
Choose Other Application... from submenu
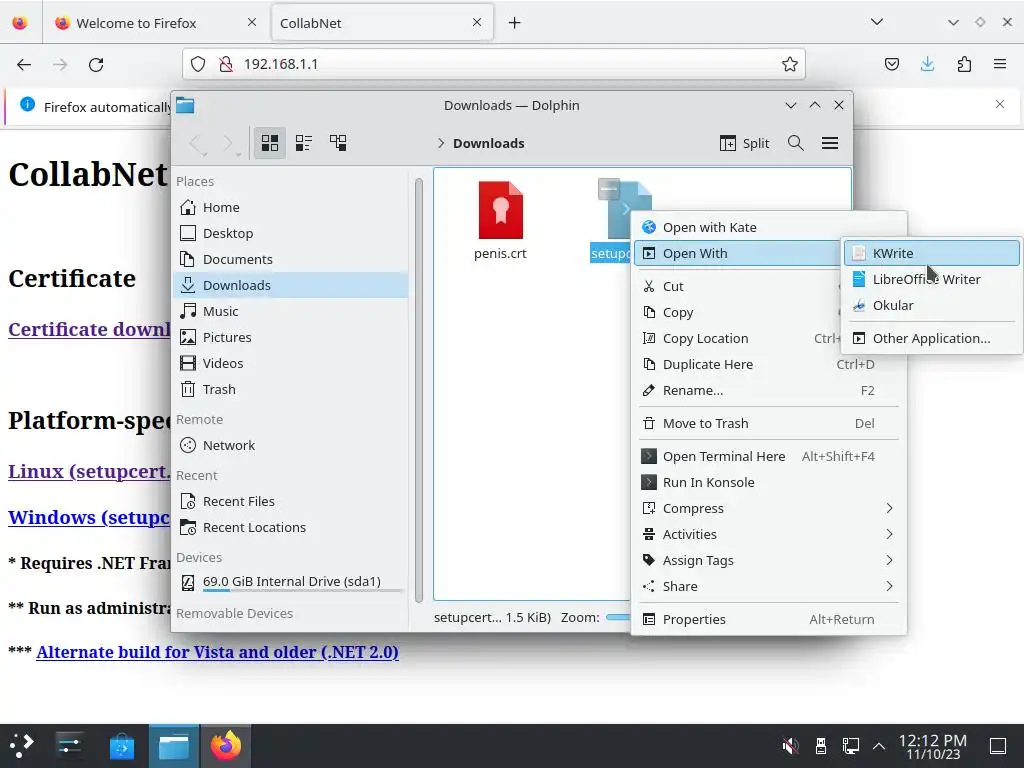(931, 338)
